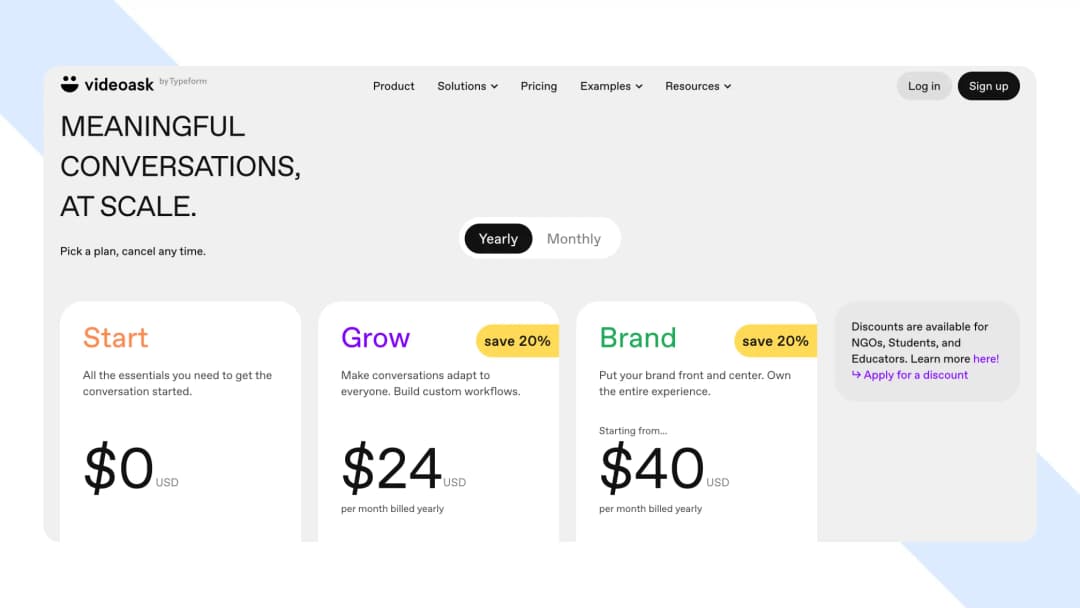Viewport: 1080px width, 608px height.
Task: Click the Grow plan title
Action: click(x=376, y=339)
